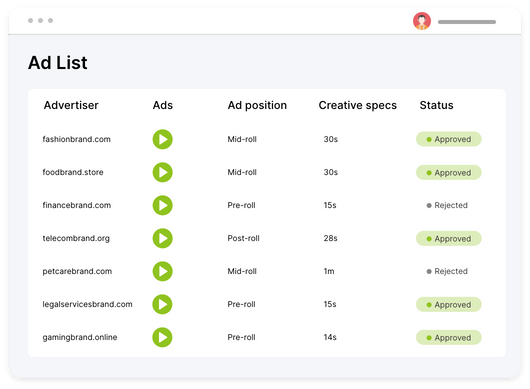Image resolution: width=530 pixels, height=389 pixels.
Task: Click the Ad List page title
Action: click(58, 63)
